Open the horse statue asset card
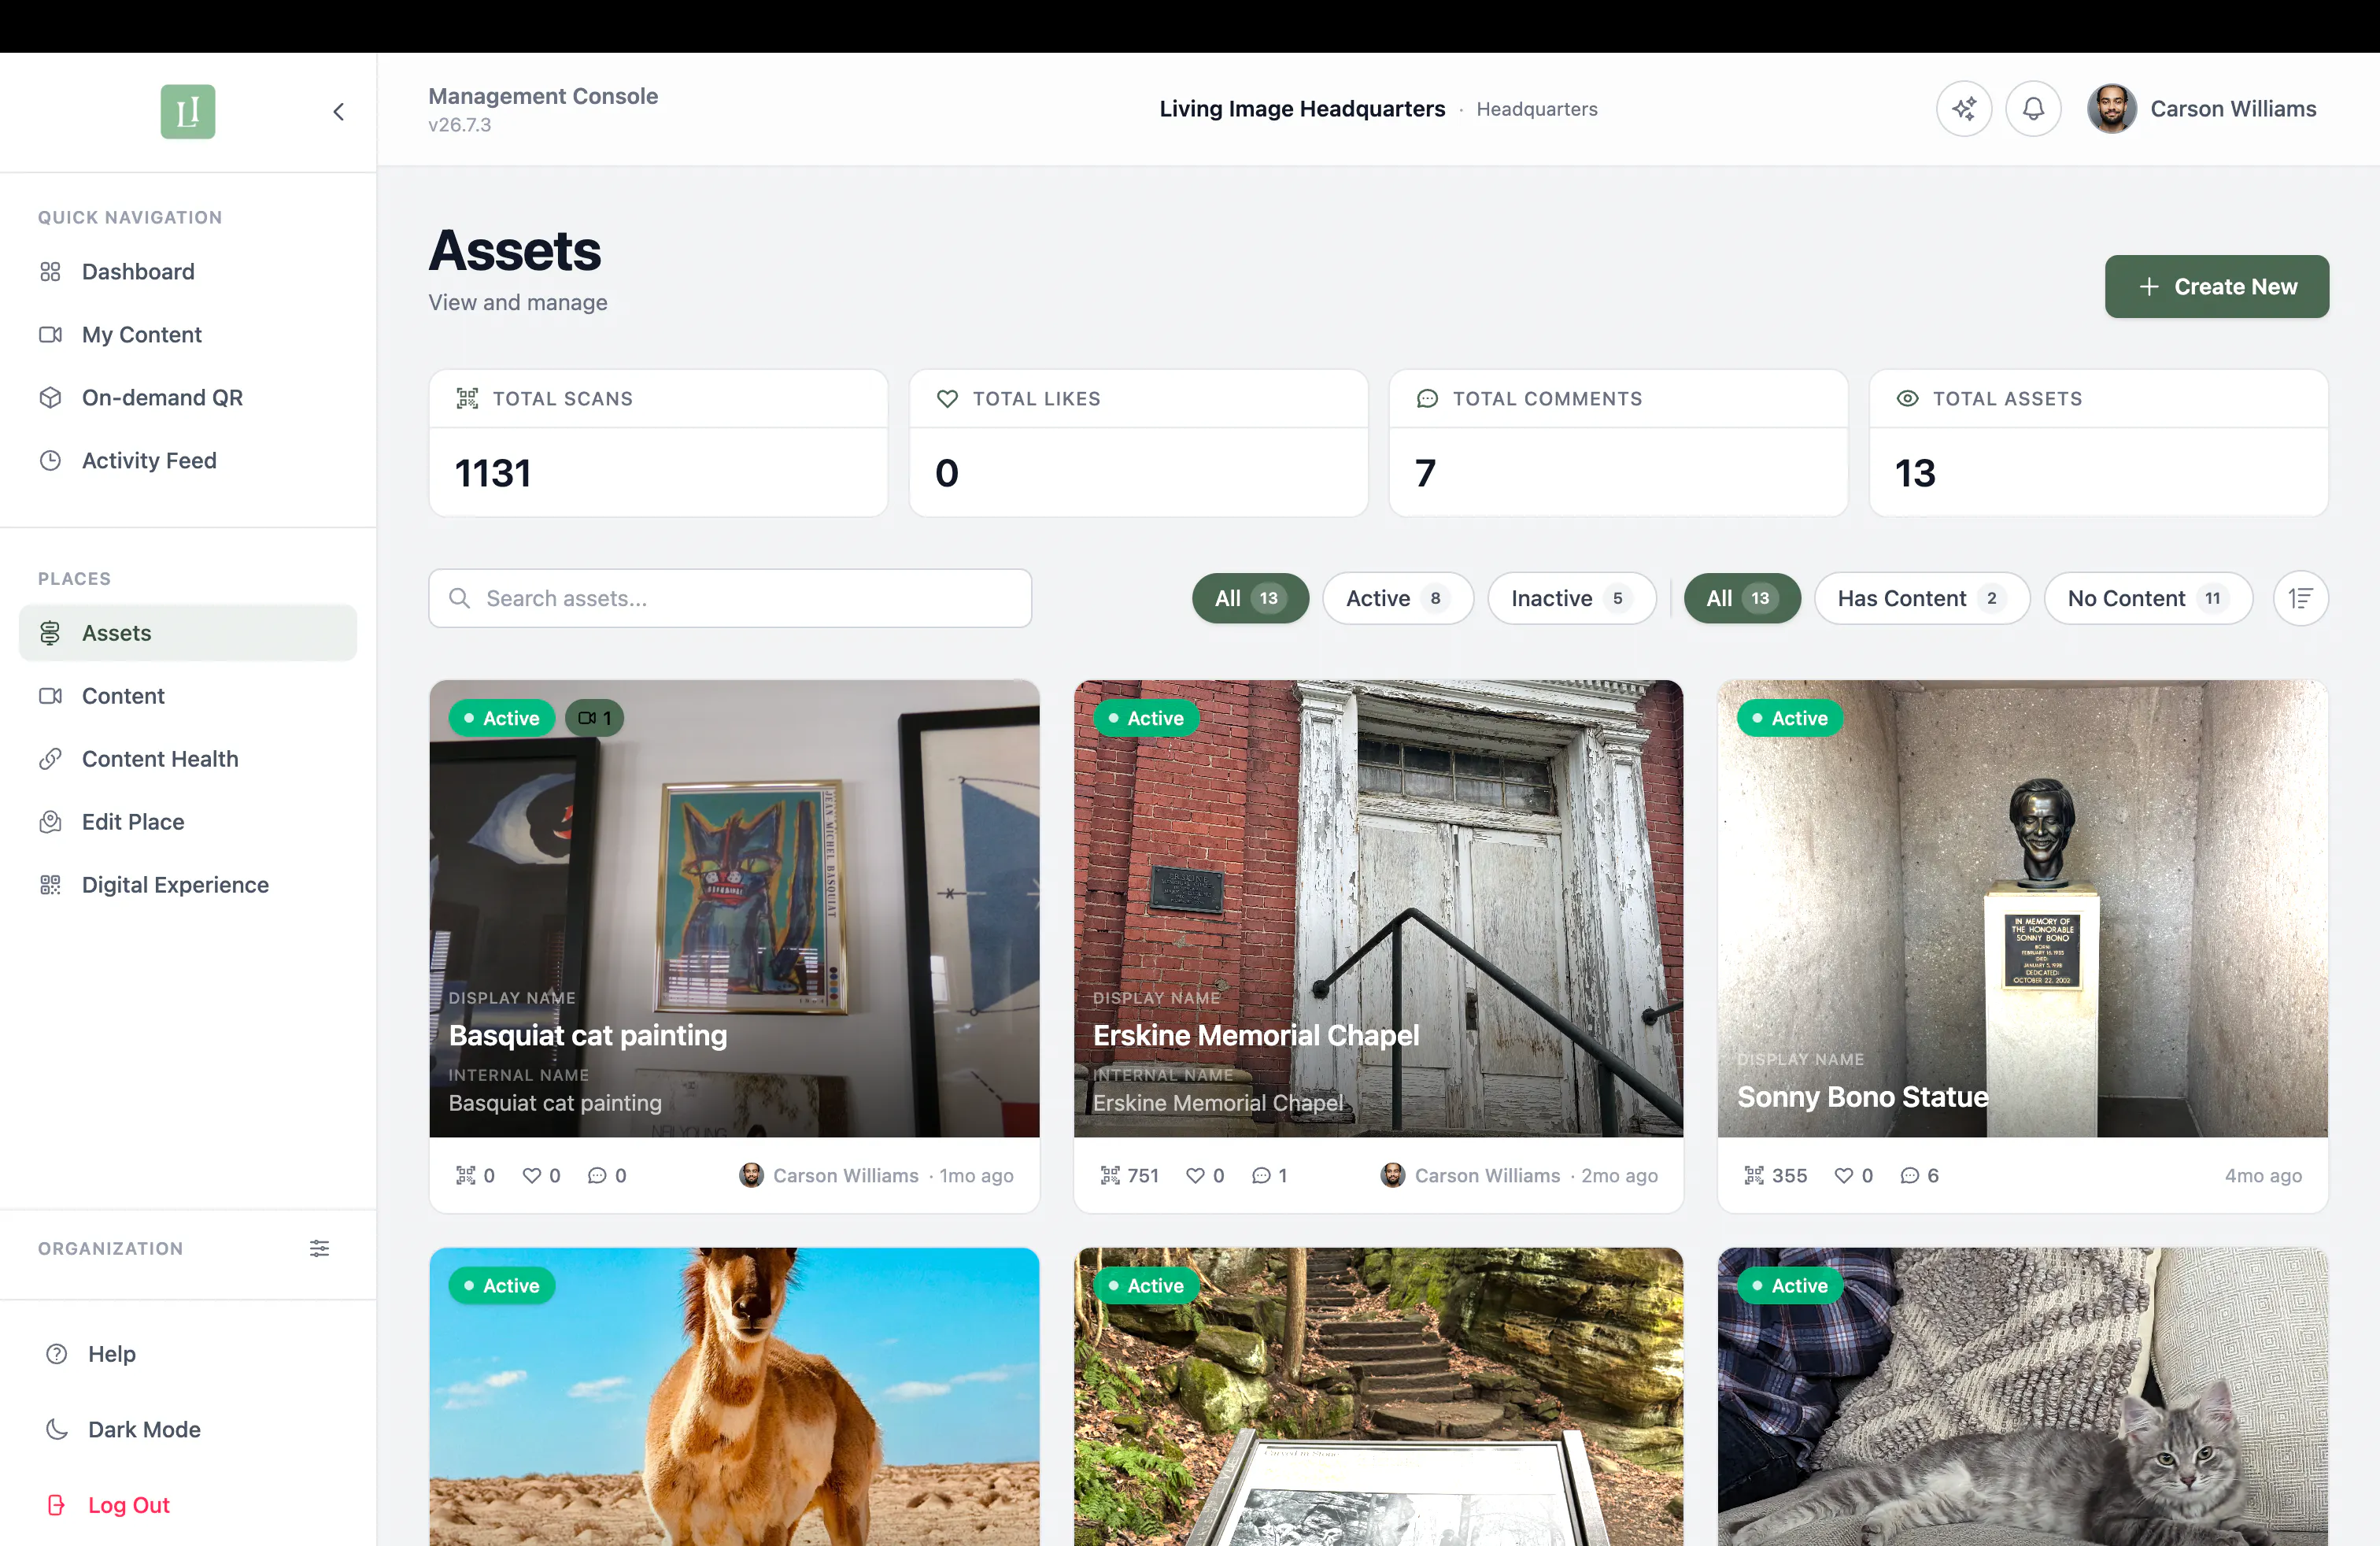This screenshot has width=2380, height=1546. point(734,1396)
